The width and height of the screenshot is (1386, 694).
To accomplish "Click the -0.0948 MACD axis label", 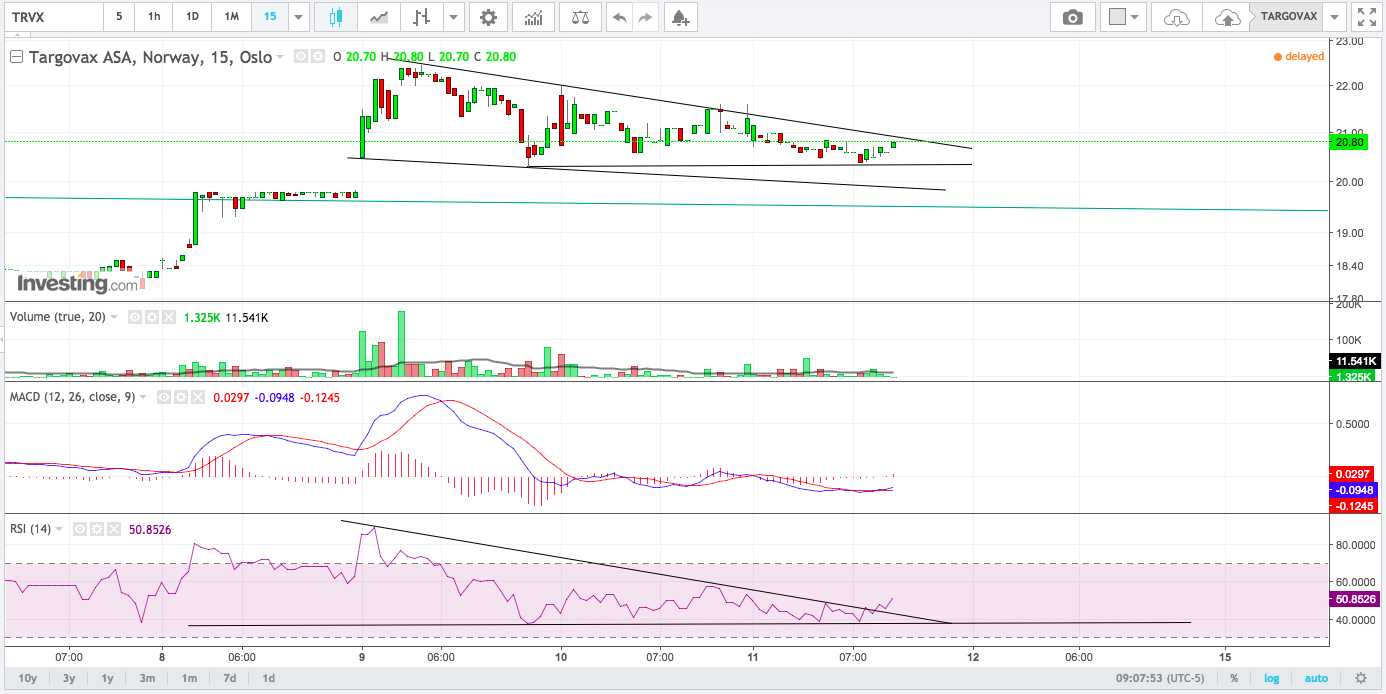I will 1354,491.
